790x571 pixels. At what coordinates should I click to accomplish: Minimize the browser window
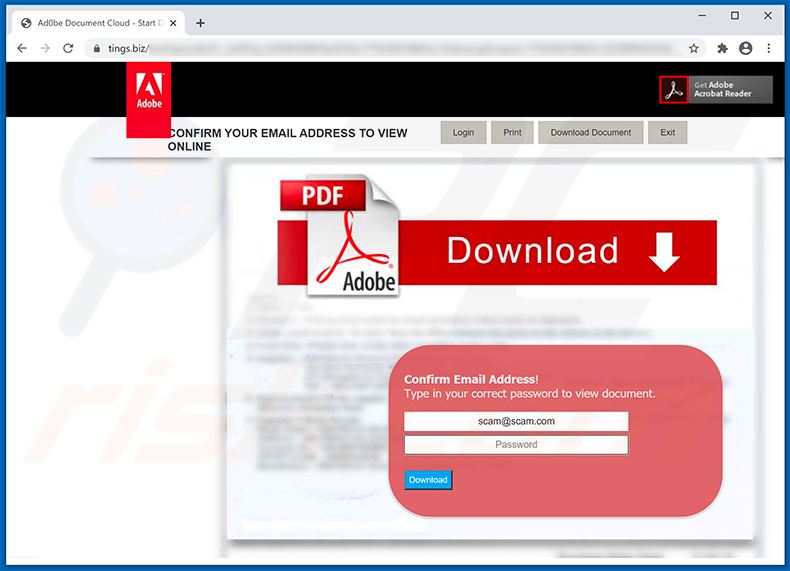pyautogui.click(x=702, y=16)
